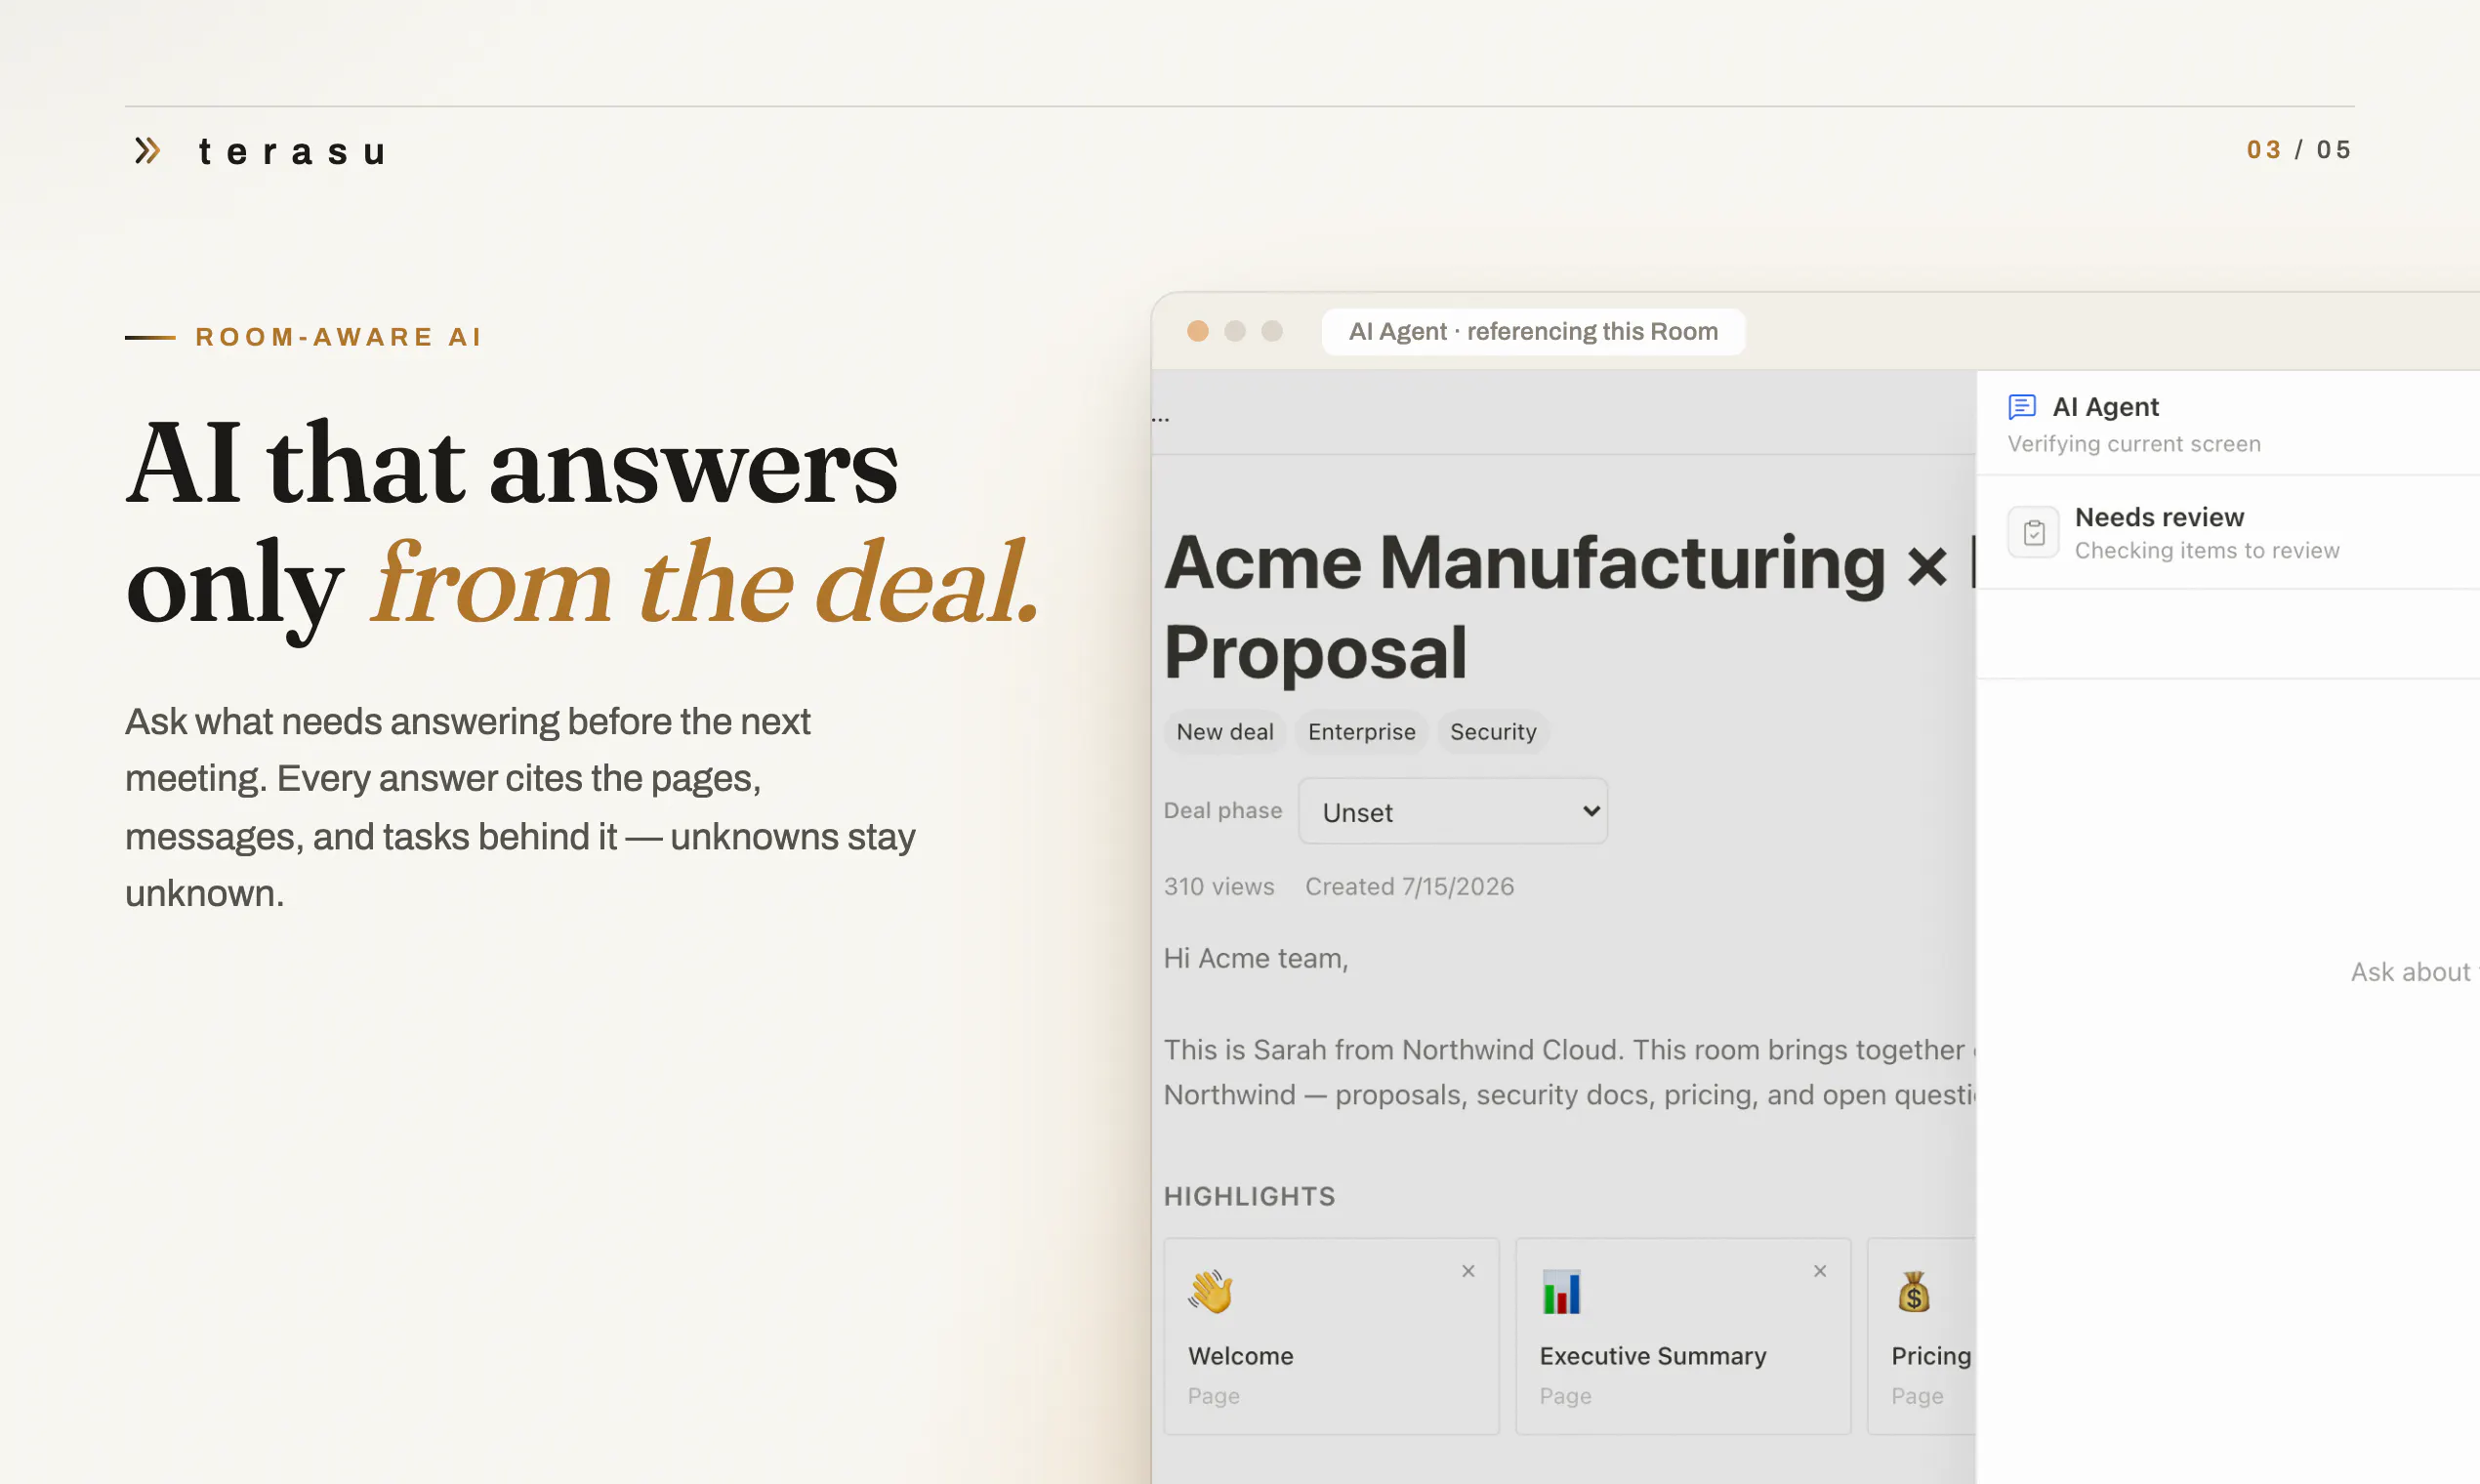Remove the Executive Summary highlight card

(x=1820, y=1271)
